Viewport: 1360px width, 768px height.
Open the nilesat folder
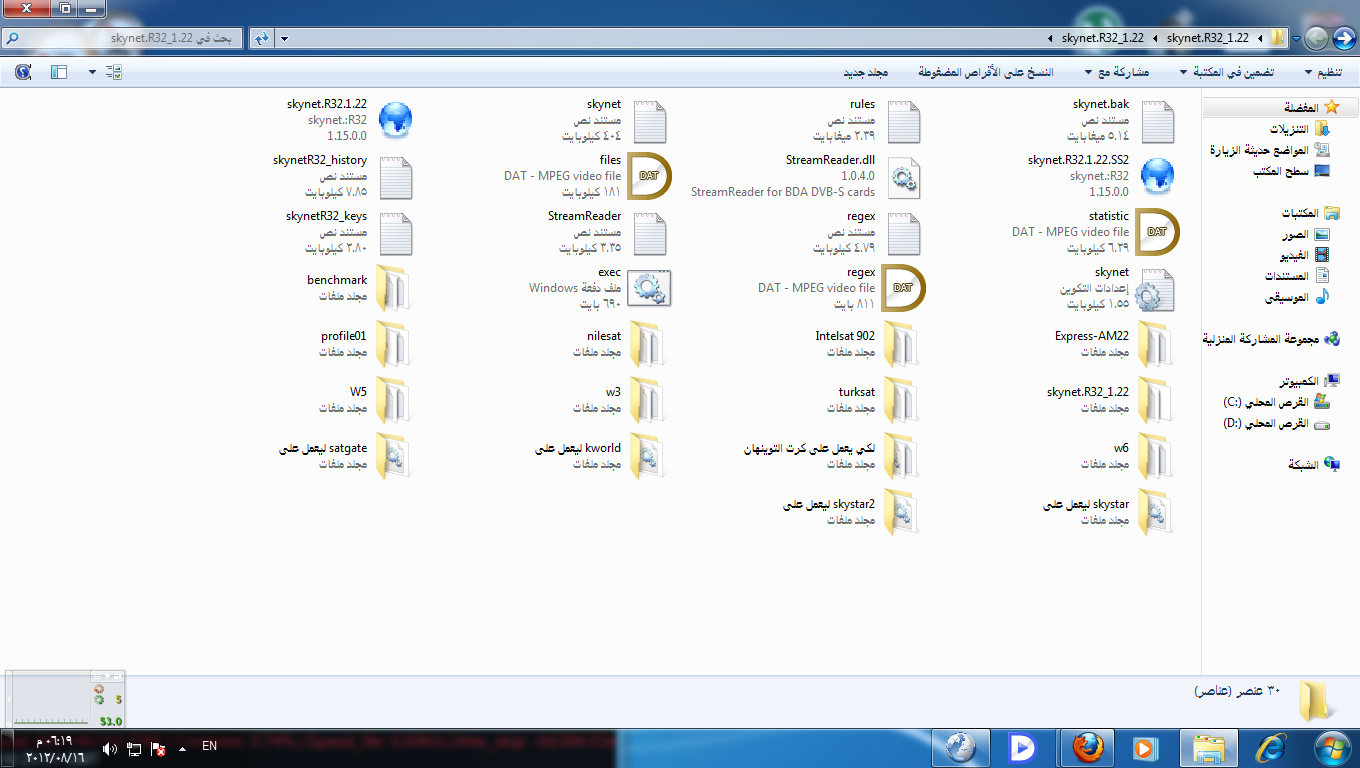coord(619,344)
